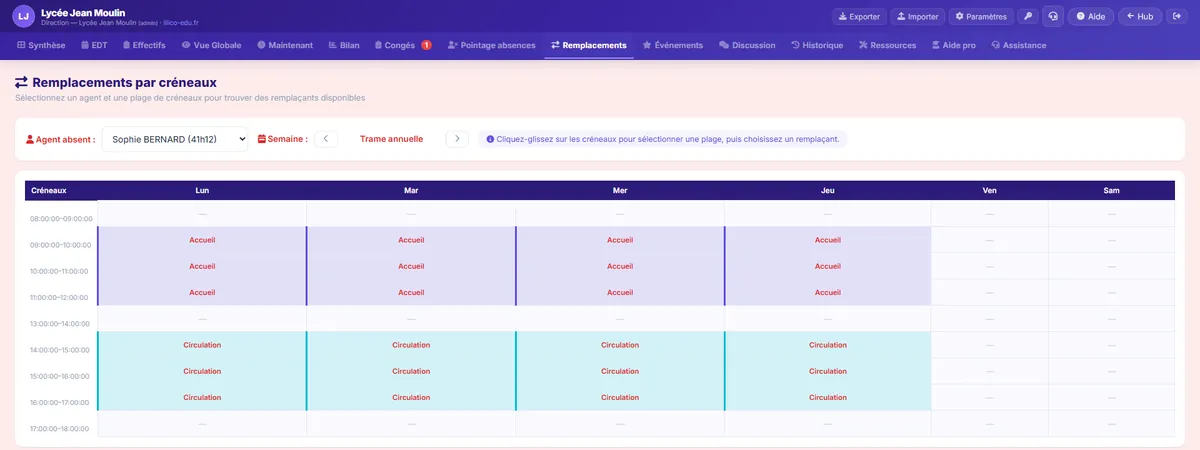Open the Bilan tab

tap(344, 45)
